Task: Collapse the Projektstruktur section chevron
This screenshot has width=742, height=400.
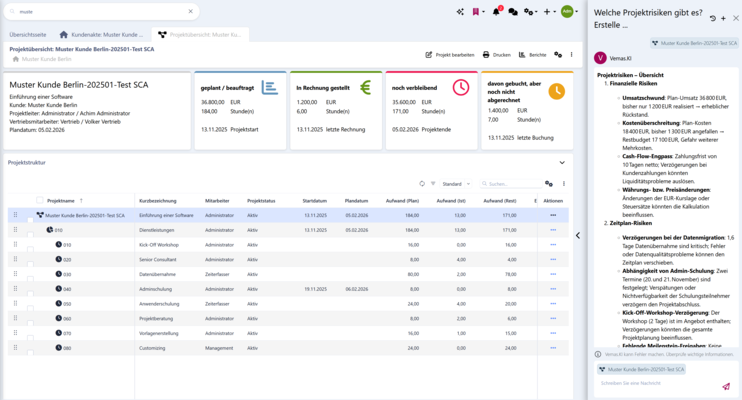Action: coord(562,163)
